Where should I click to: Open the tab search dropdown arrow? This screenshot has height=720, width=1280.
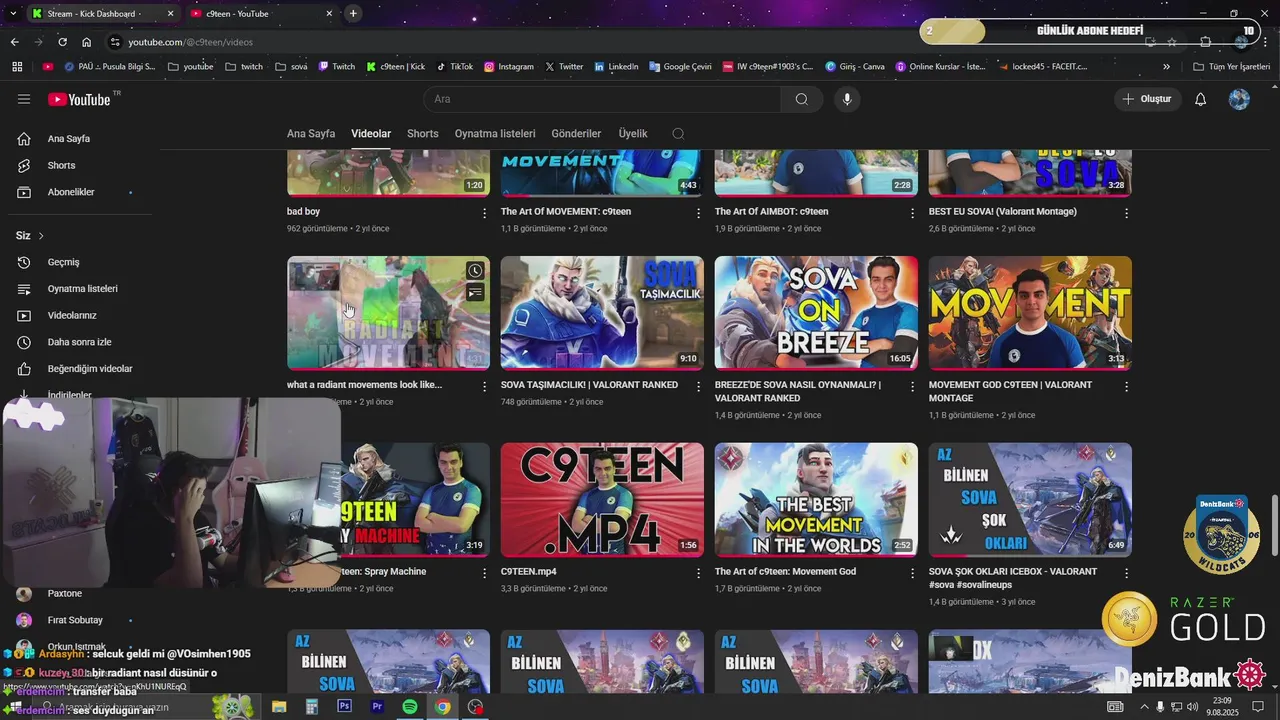tap(13, 13)
